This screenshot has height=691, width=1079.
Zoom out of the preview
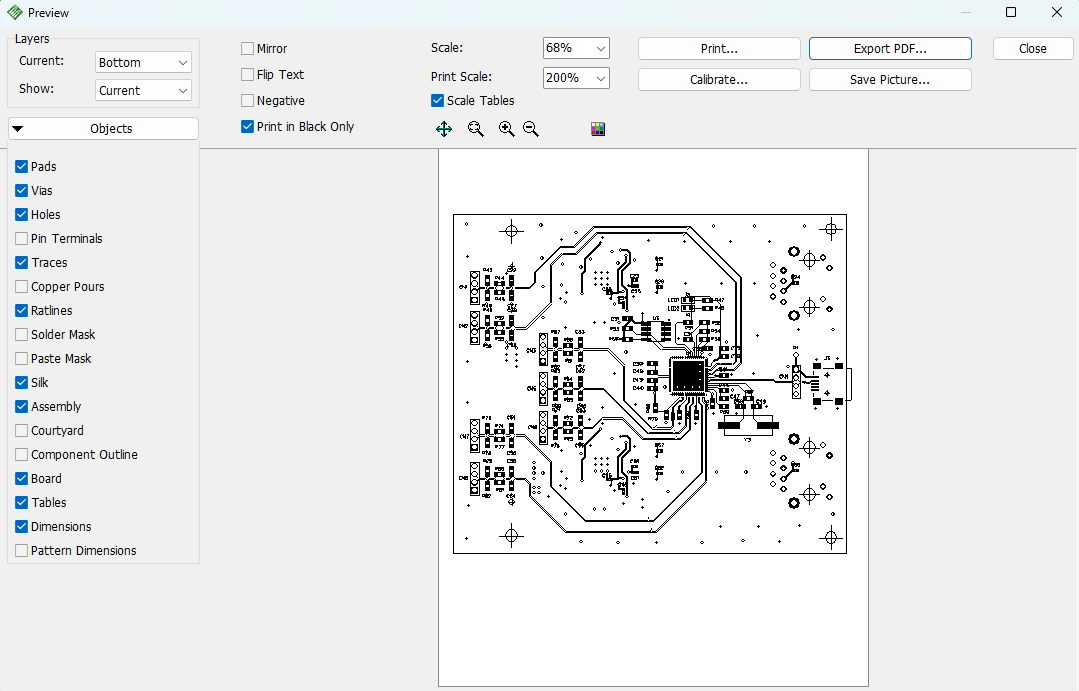pos(531,129)
